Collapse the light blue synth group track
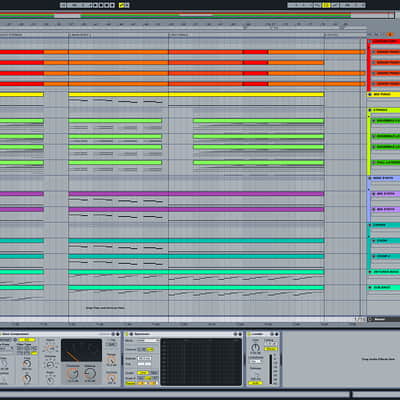The image size is (400, 400). coord(370,178)
